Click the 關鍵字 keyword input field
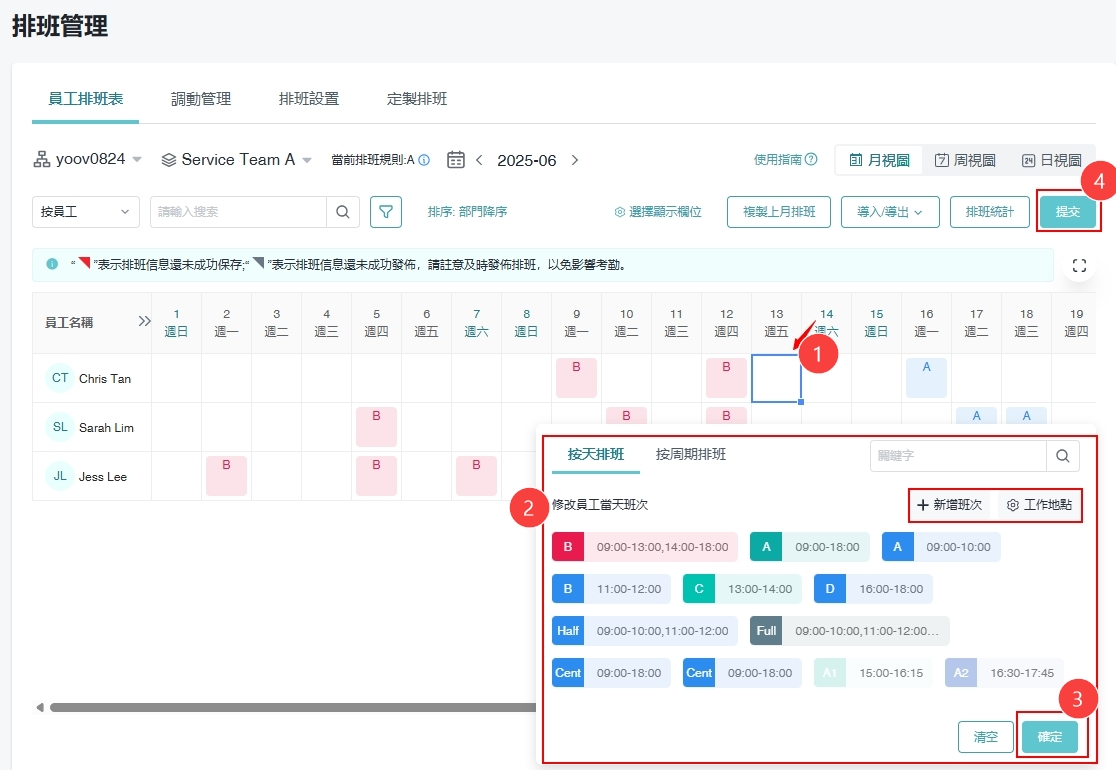 coord(957,456)
